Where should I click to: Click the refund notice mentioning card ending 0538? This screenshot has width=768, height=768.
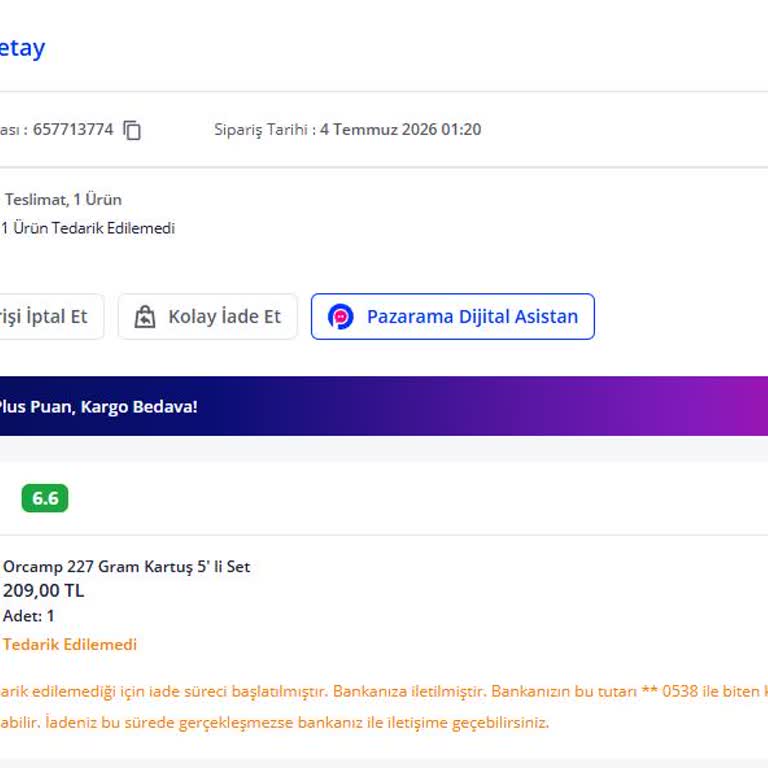tap(384, 691)
